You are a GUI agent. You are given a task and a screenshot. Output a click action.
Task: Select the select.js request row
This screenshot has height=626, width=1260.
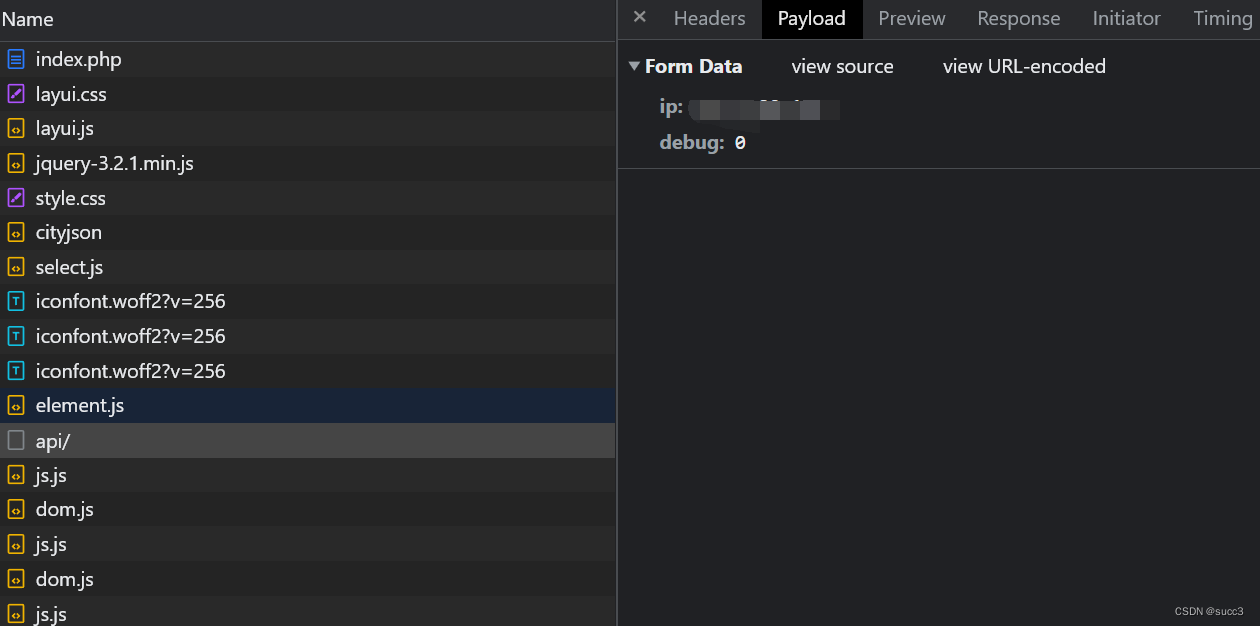308,267
